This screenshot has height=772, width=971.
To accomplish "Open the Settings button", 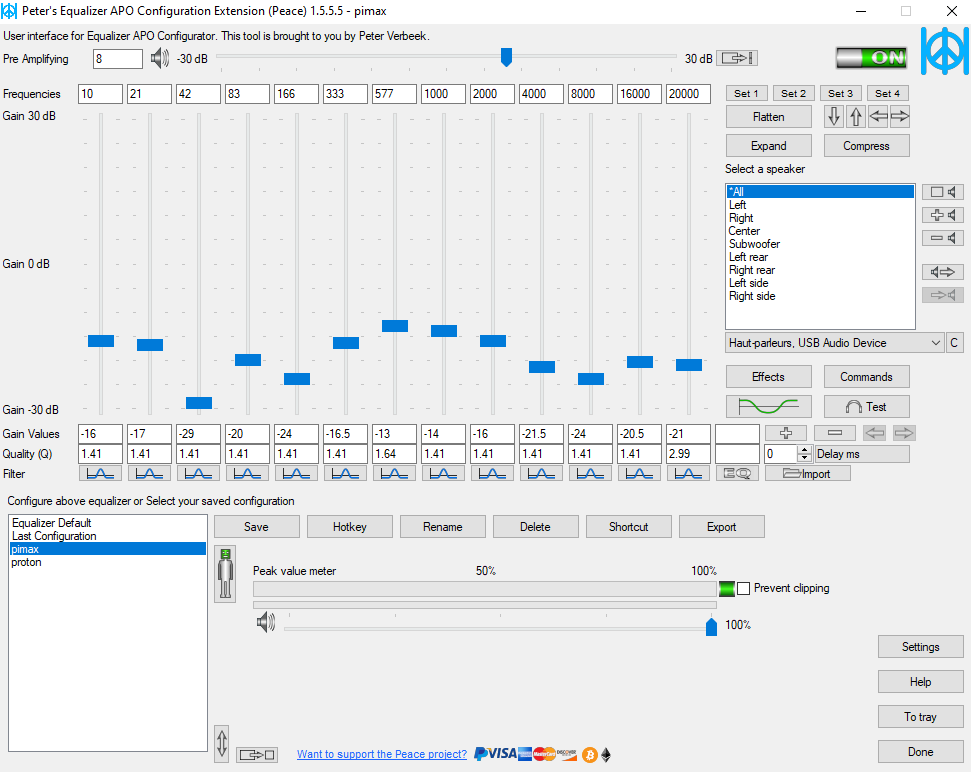I will pyautogui.click(x=920, y=647).
